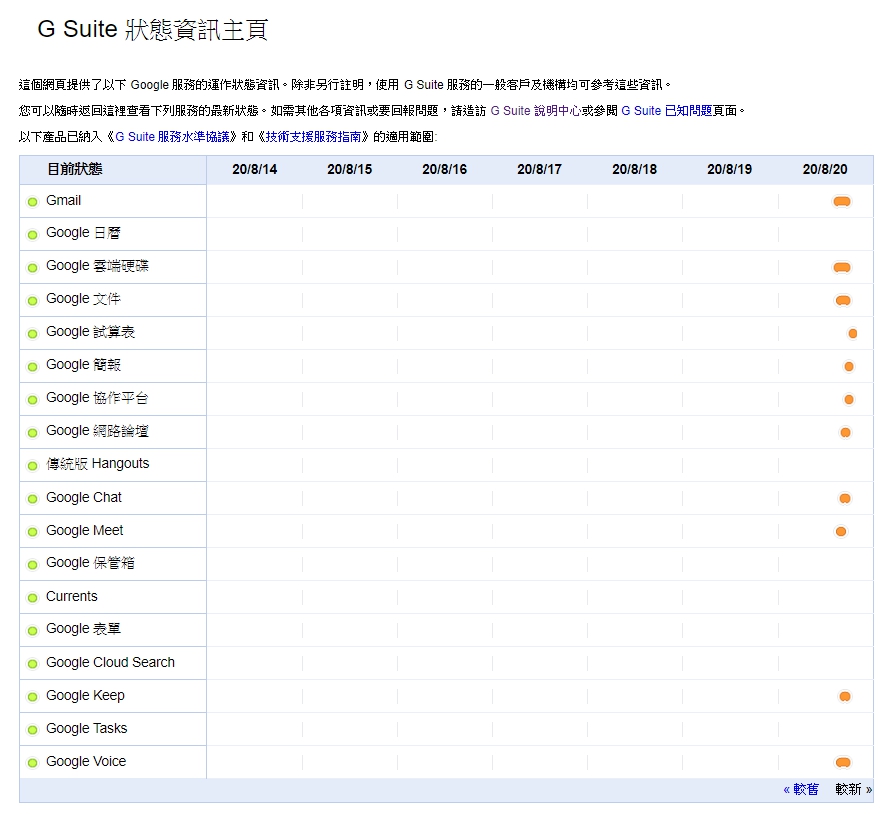The height and width of the screenshot is (821, 894).
Task: Click the Google Cloud Search service name
Action: coord(110,663)
